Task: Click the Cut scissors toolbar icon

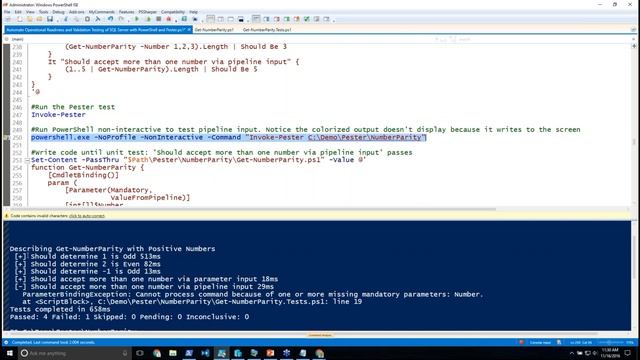Action: [65, 19]
